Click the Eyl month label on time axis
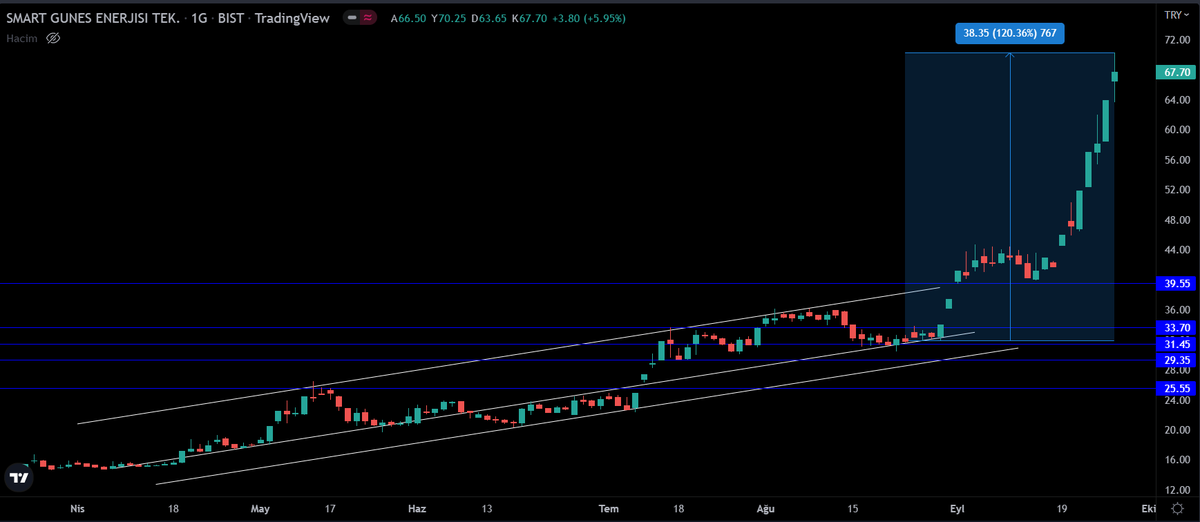 click(957, 509)
